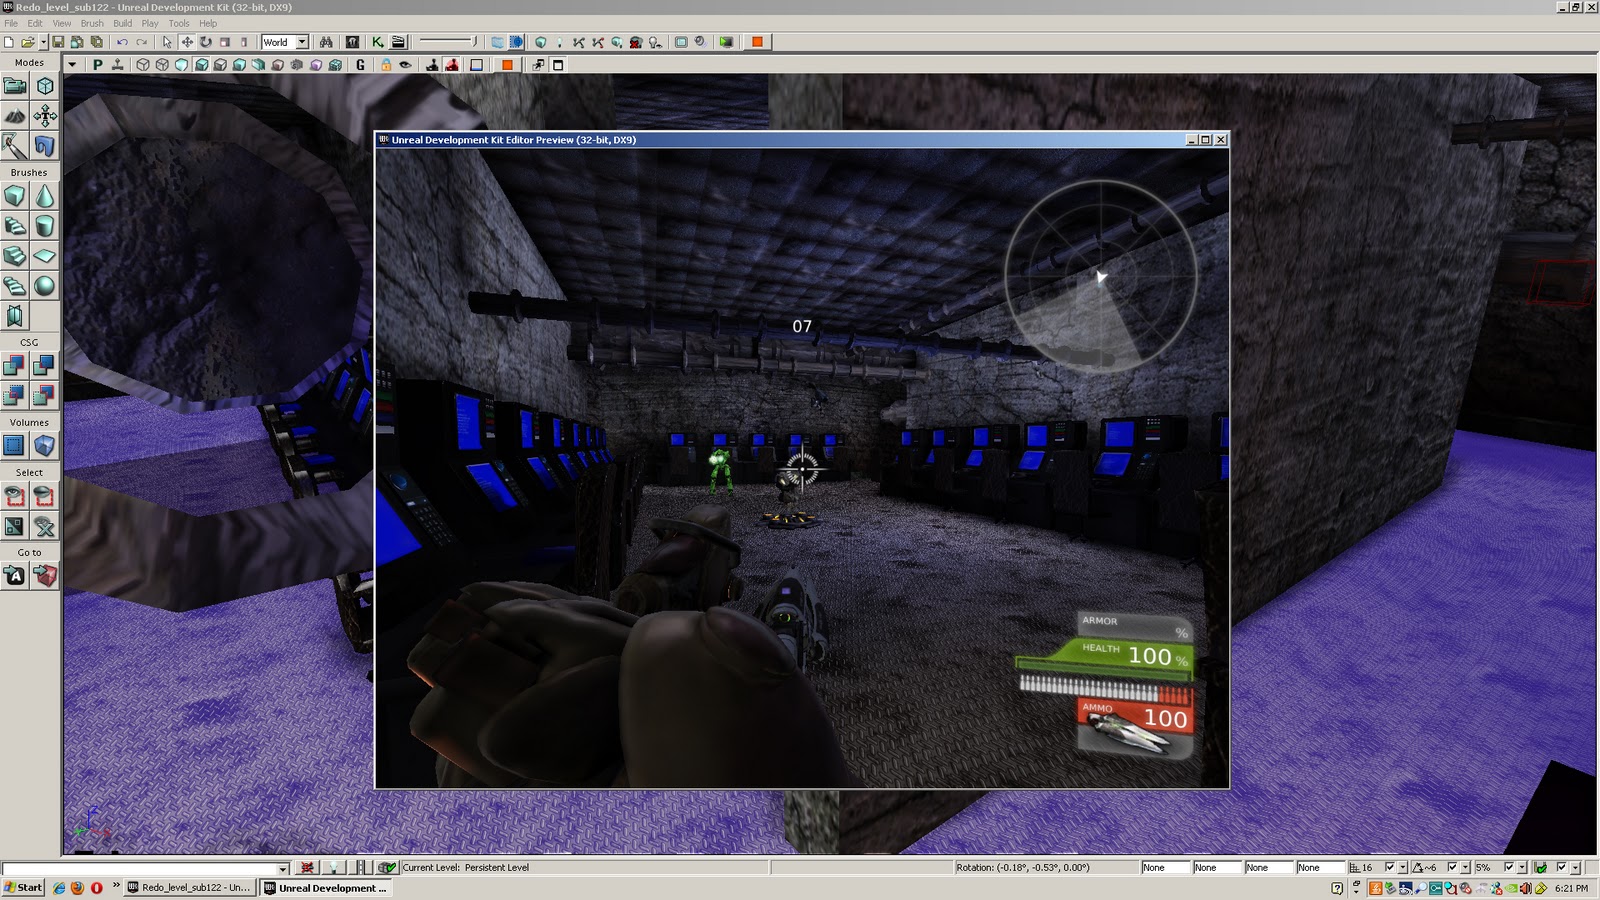Viewport: 1600px width, 900px height.
Task: Click CSG Subtract brush button
Action: 45,366
